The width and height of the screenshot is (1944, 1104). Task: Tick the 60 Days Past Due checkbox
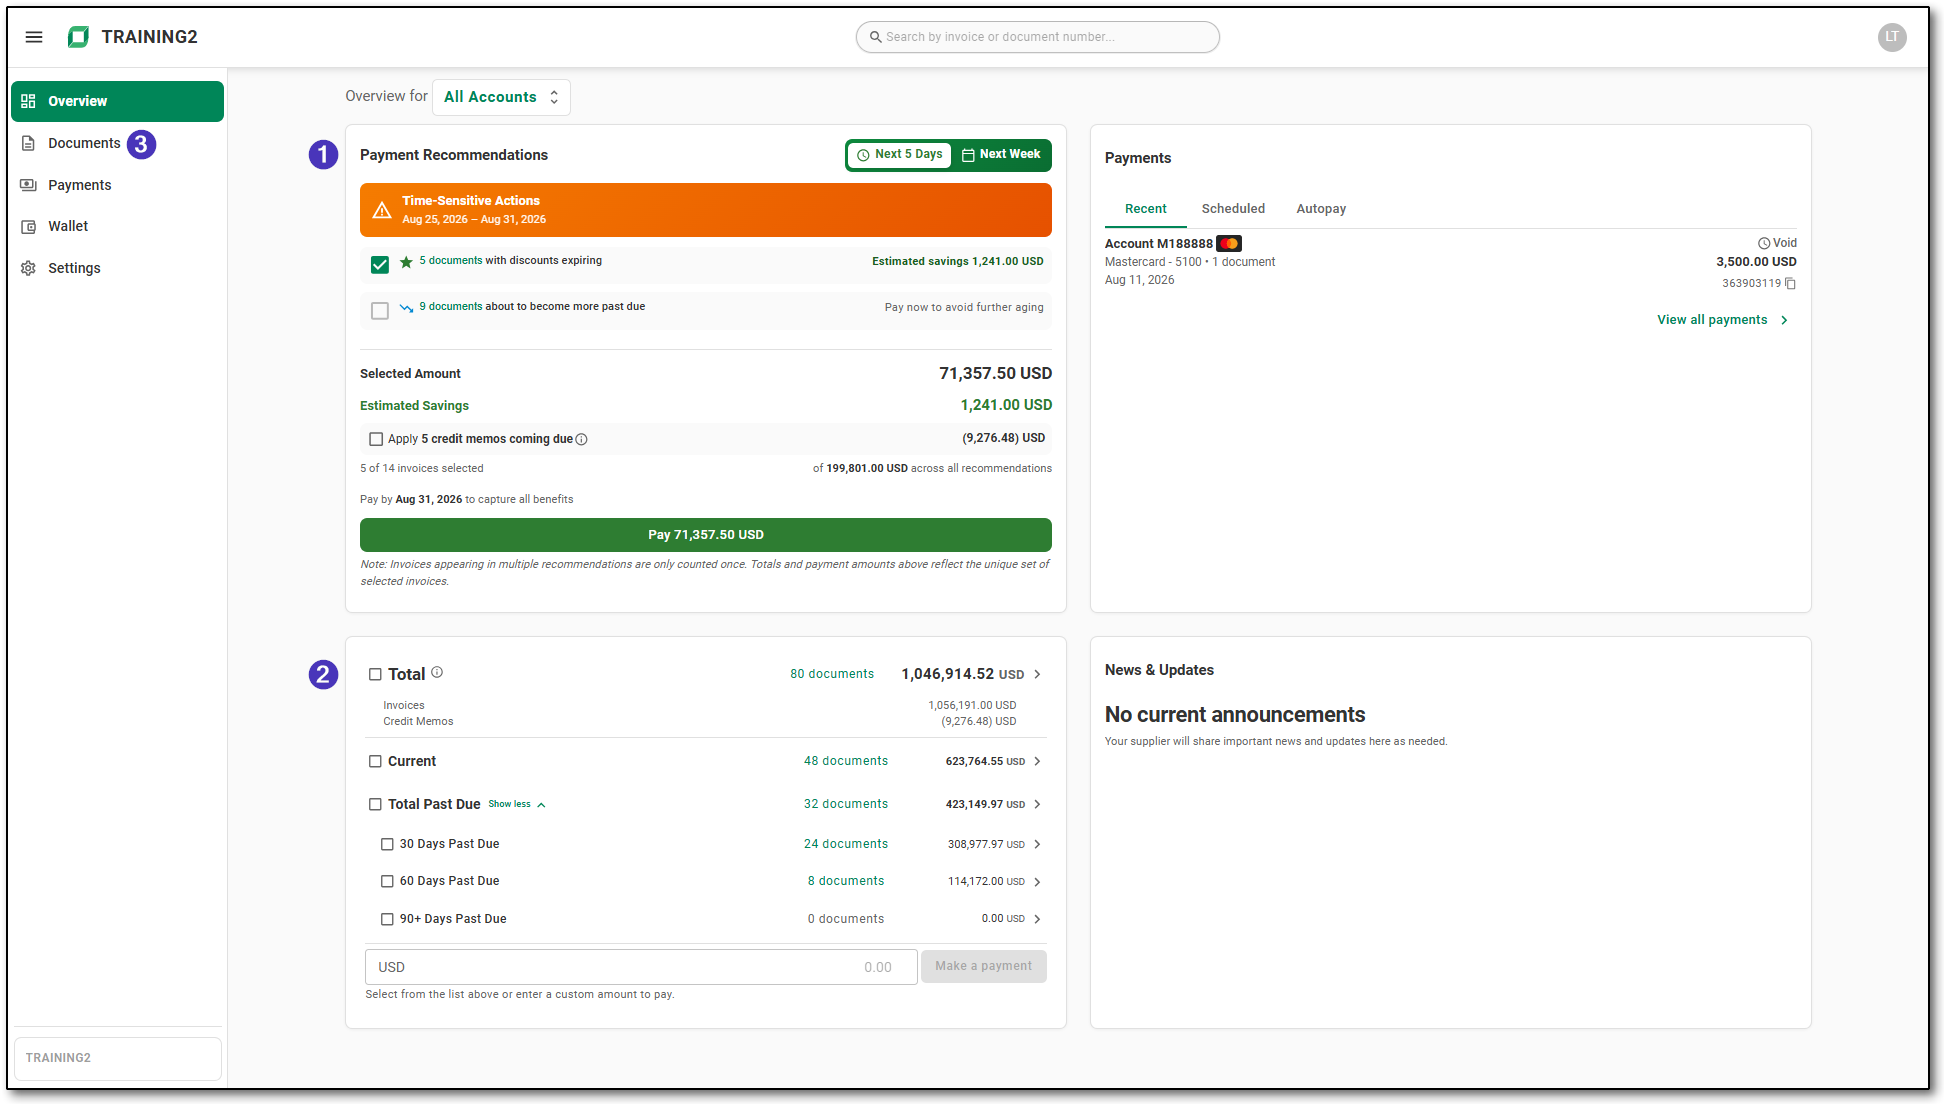point(387,881)
